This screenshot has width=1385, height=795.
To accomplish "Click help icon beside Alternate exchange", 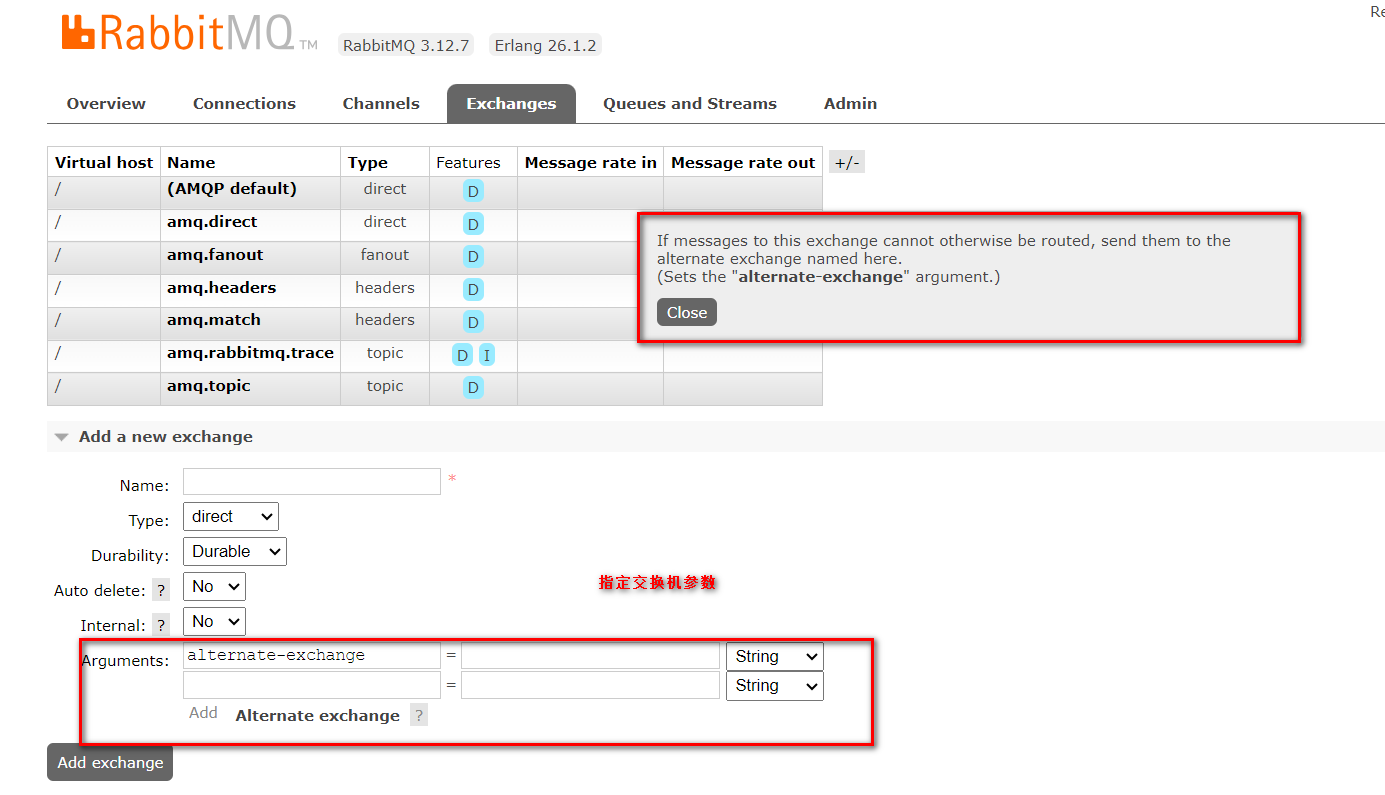I will 419,715.
